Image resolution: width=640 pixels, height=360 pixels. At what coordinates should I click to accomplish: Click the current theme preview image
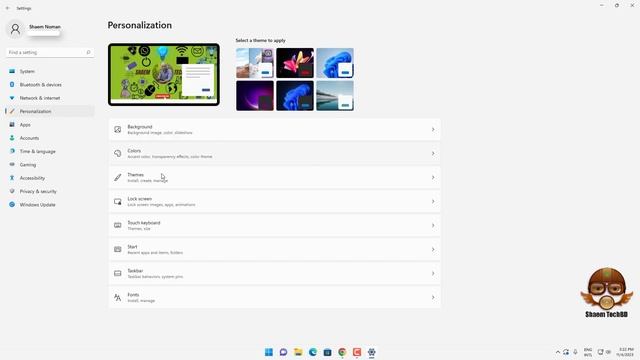(164, 74)
